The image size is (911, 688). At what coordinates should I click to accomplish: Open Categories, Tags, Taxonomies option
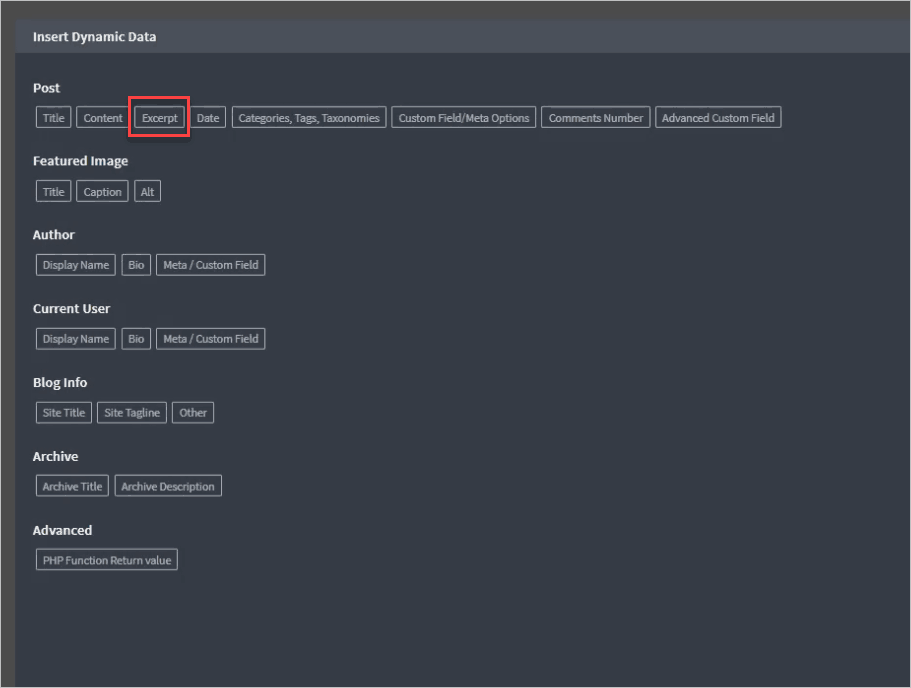[x=309, y=118]
